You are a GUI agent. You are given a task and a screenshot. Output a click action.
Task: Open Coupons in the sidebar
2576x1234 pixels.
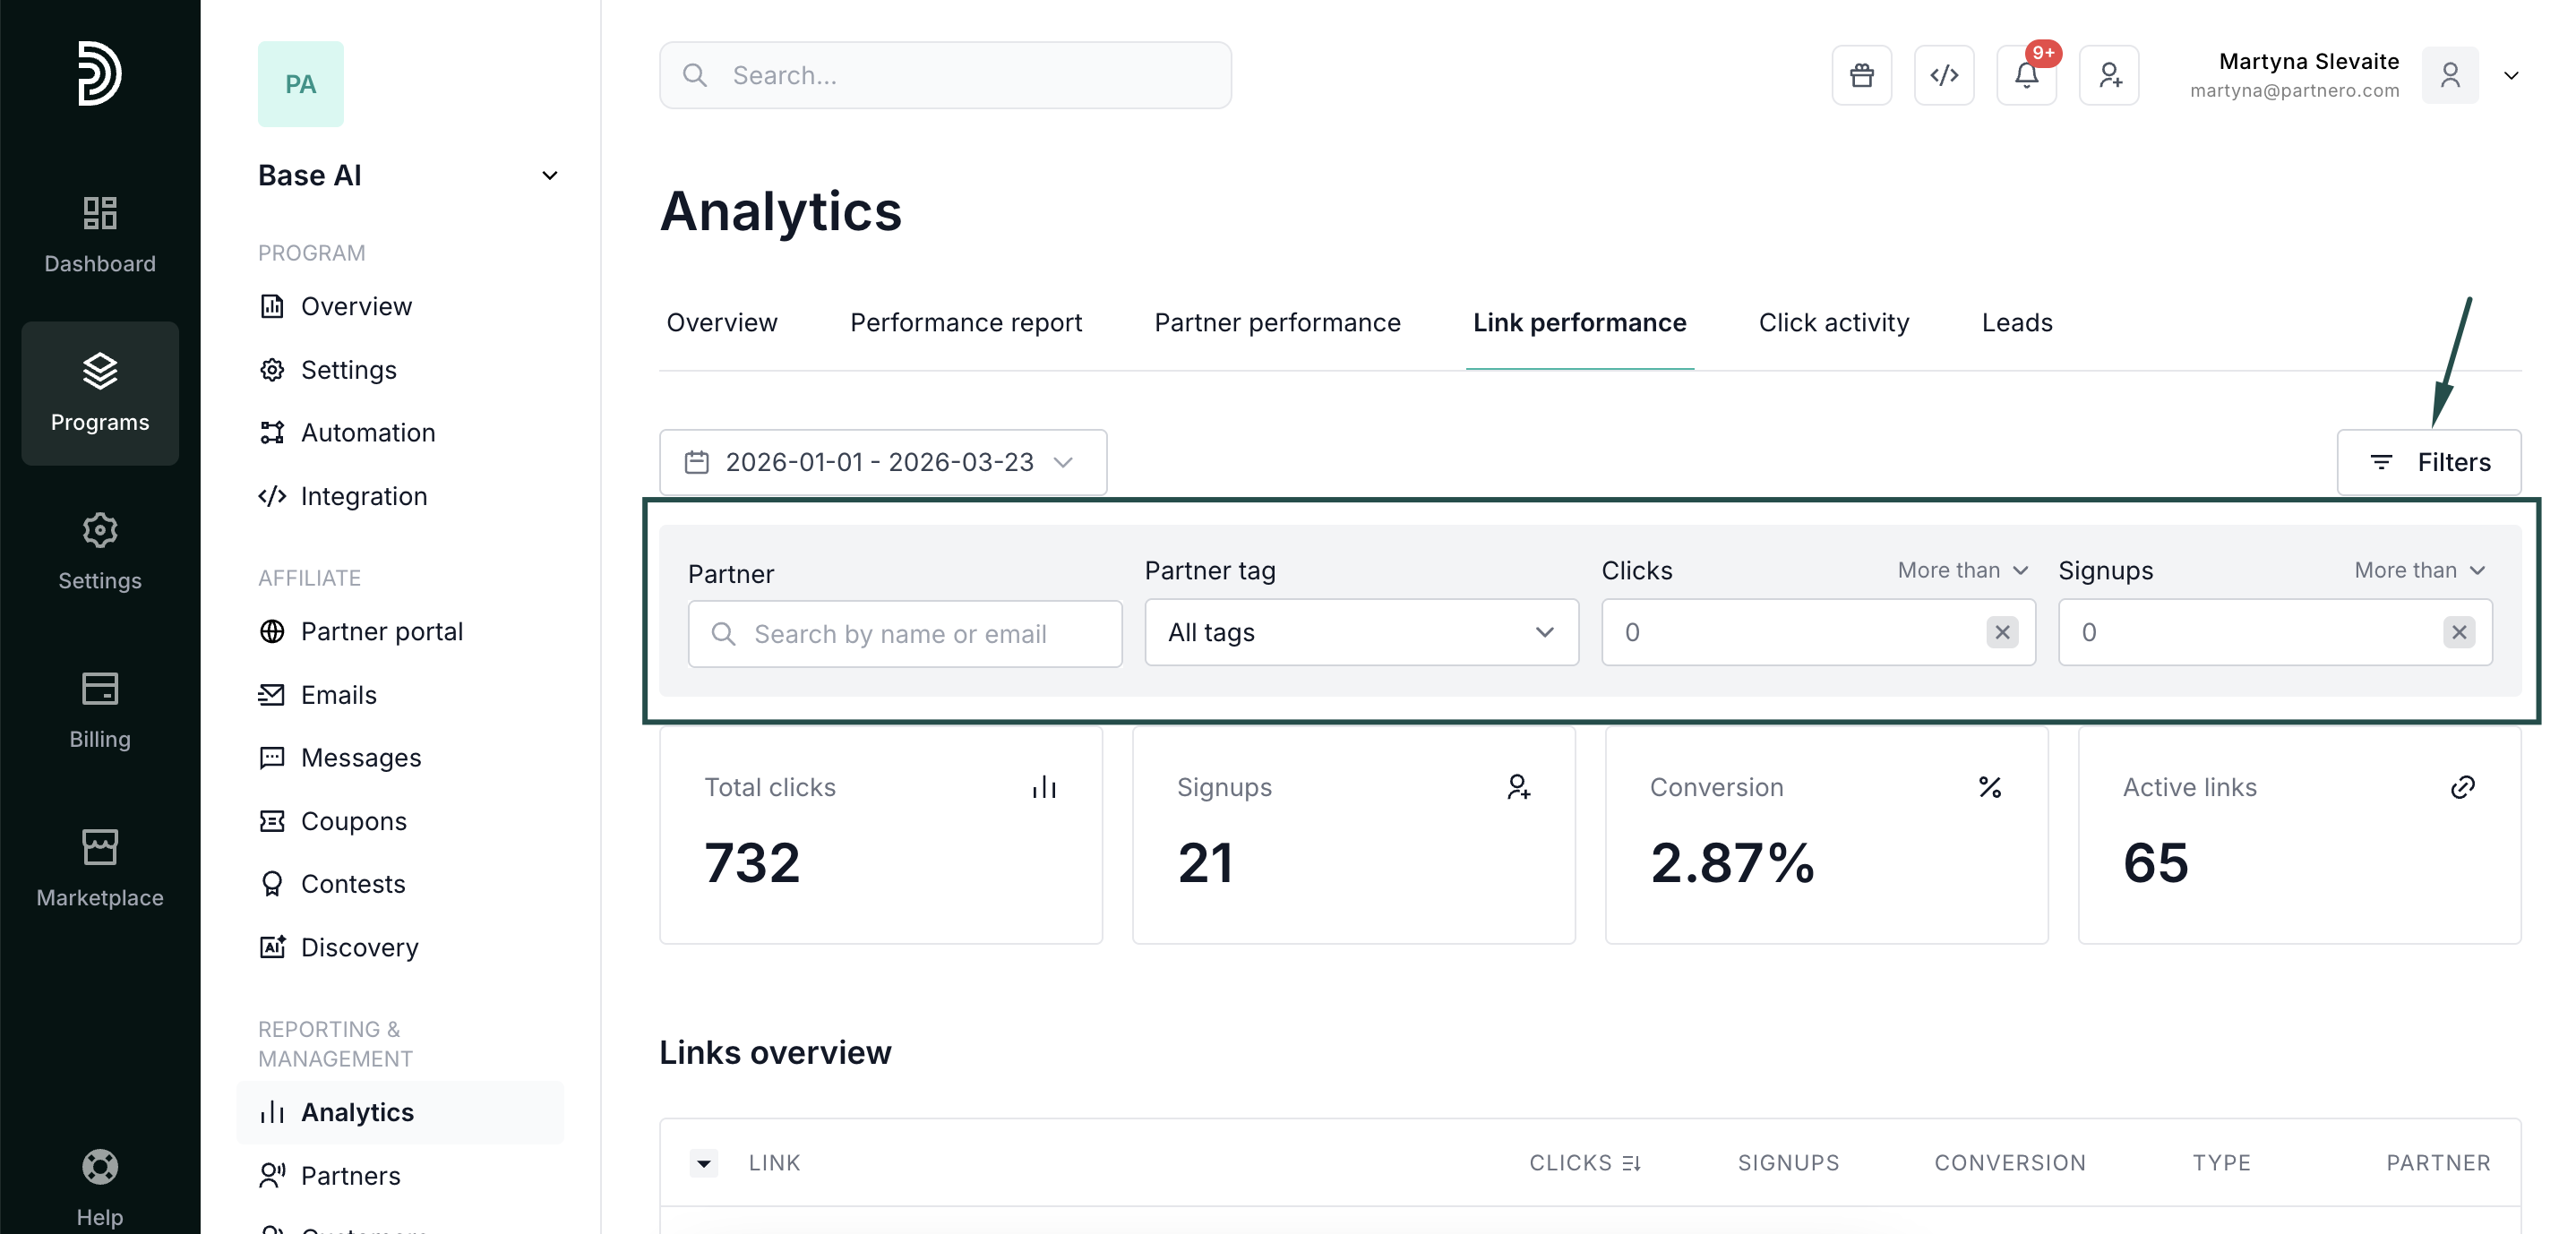click(353, 821)
